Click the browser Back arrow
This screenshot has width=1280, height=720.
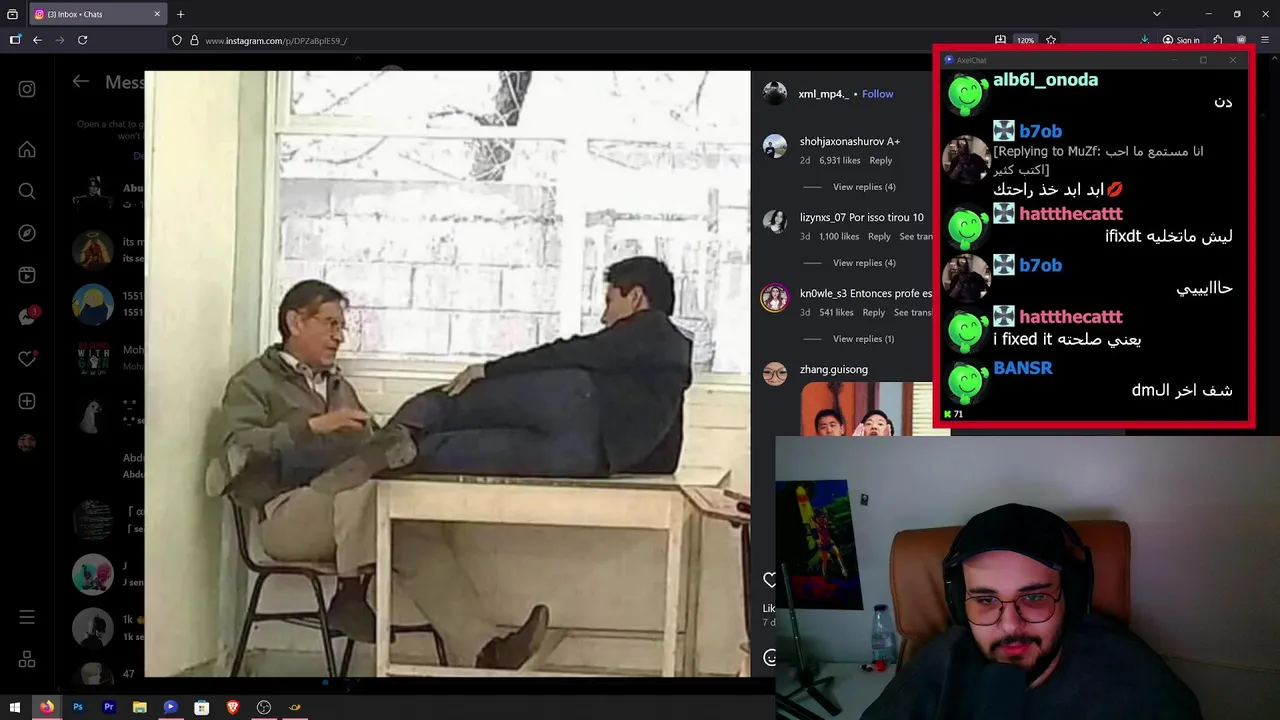(37, 40)
